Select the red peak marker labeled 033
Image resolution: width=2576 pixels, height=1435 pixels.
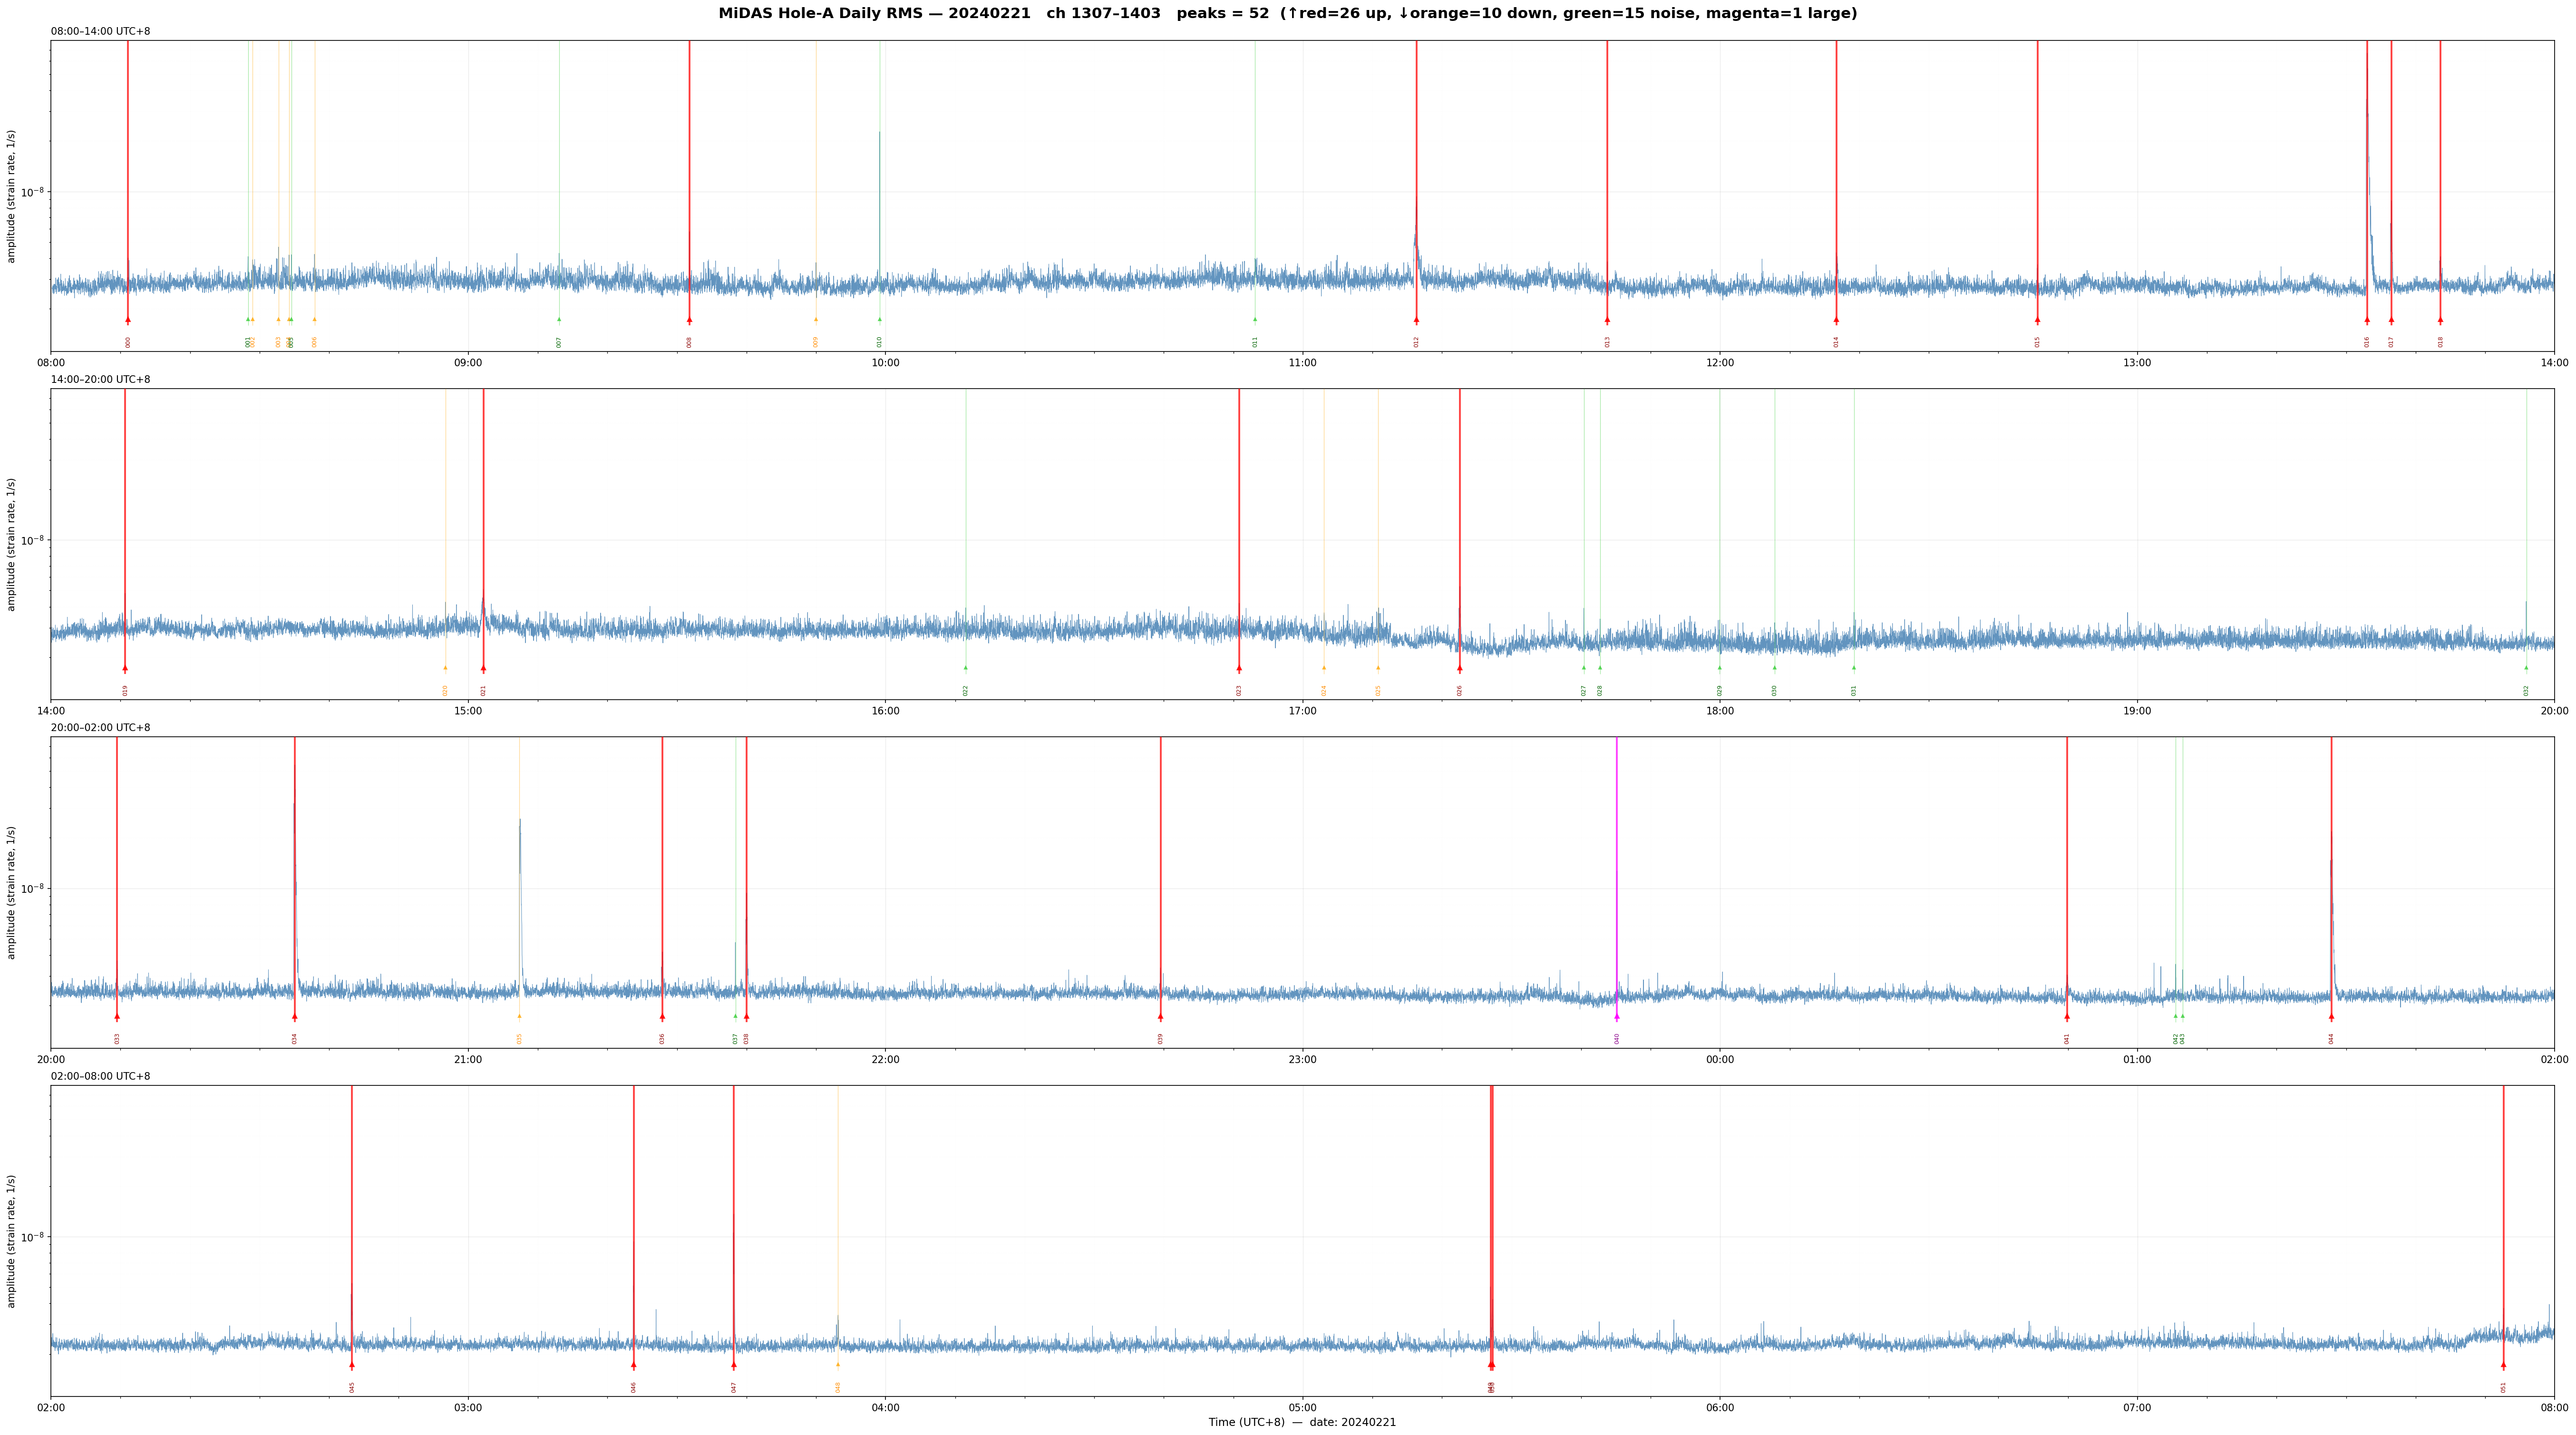[x=117, y=1017]
